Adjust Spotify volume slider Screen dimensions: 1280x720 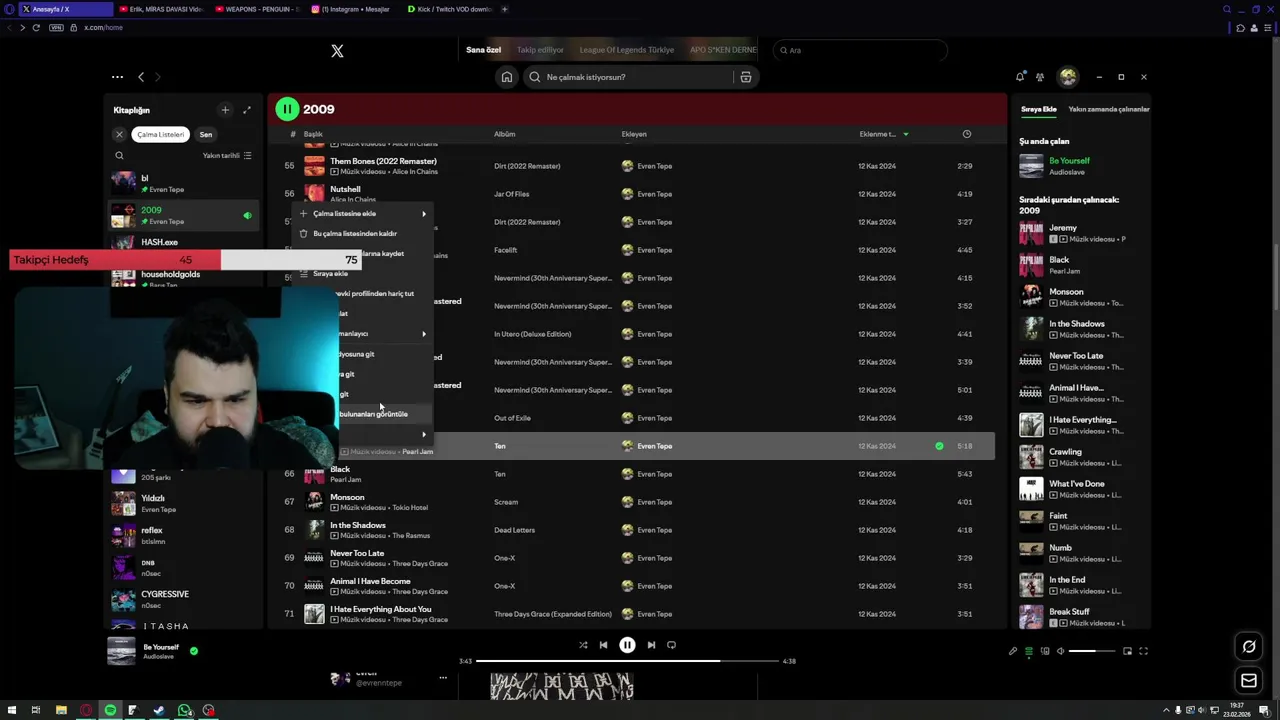pos(1092,651)
